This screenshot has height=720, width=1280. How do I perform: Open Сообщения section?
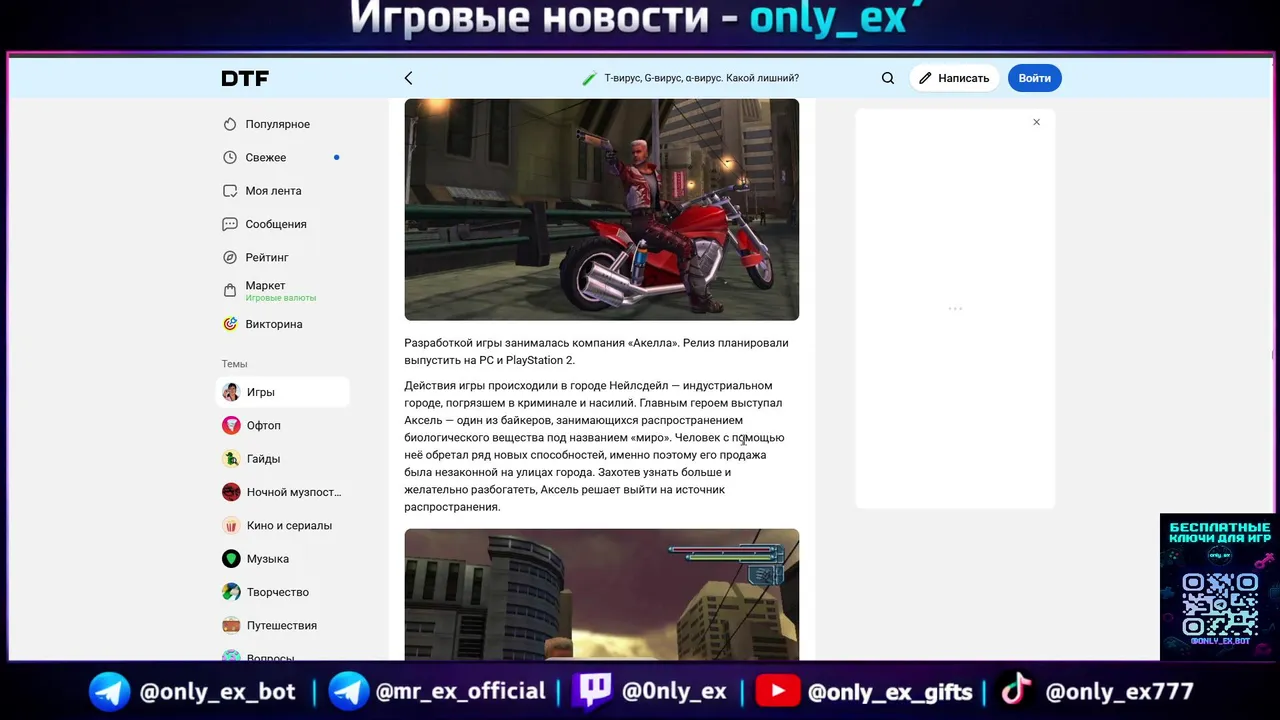[276, 224]
